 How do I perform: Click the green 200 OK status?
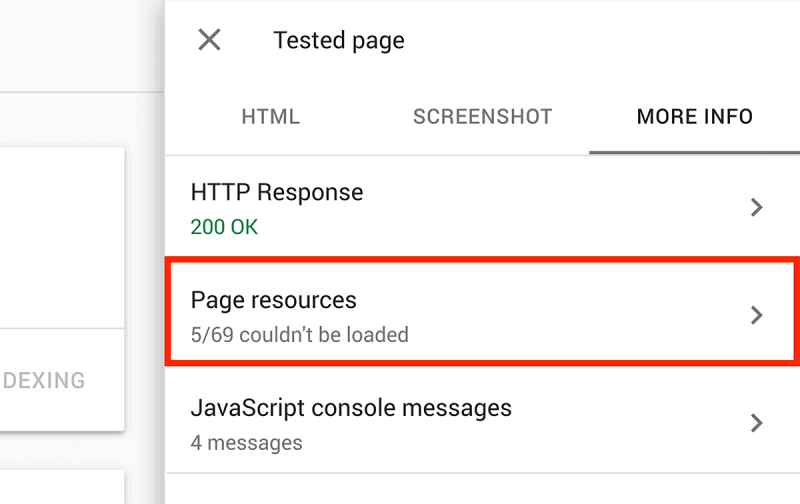click(x=224, y=227)
